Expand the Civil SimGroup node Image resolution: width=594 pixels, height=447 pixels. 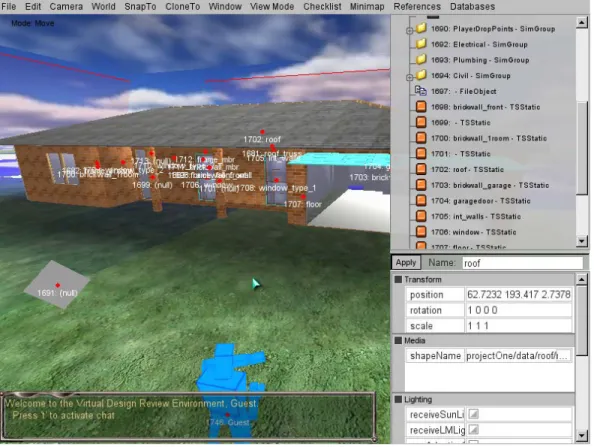pyautogui.click(x=410, y=77)
